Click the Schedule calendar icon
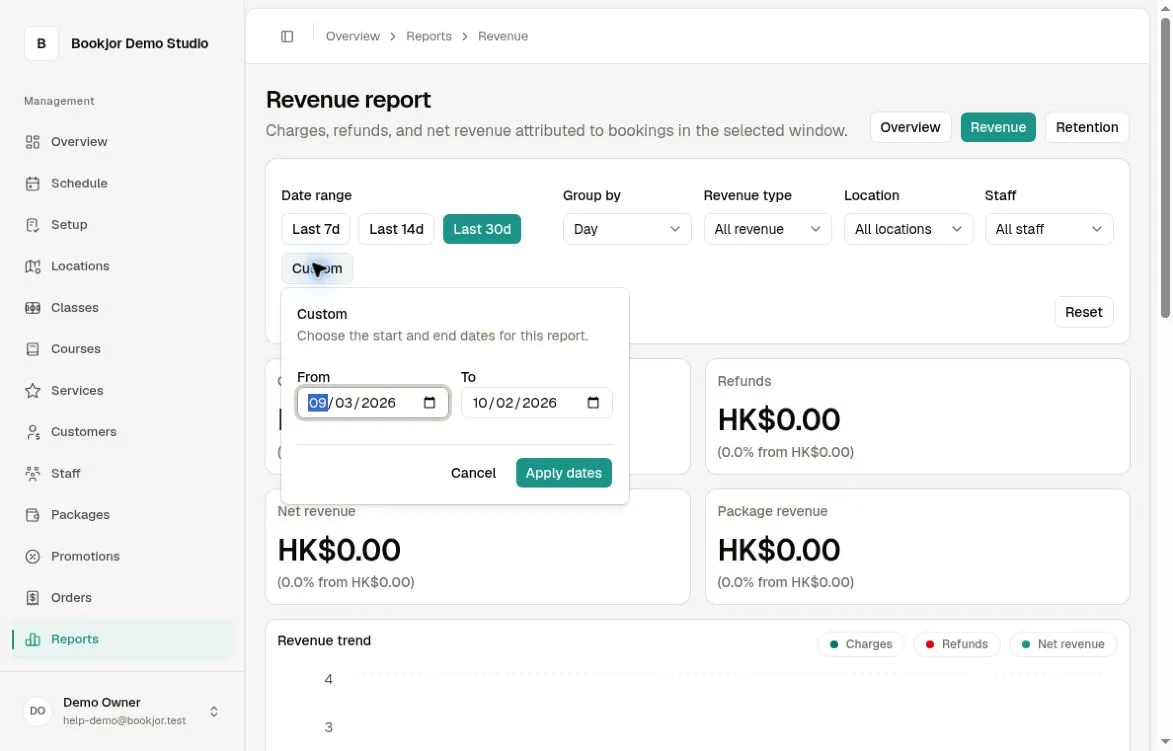Image resolution: width=1173 pixels, height=751 pixels. (x=32, y=183)
